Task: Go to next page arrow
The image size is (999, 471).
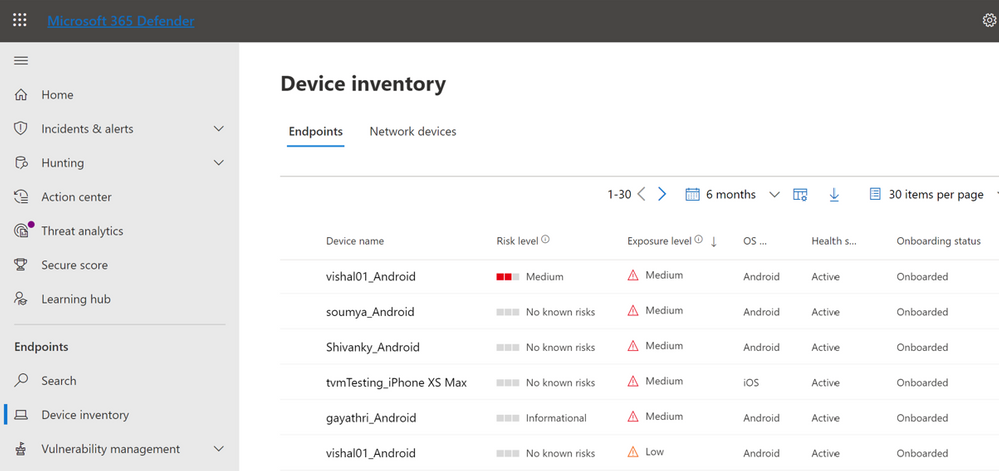Action: coord(662,195)
